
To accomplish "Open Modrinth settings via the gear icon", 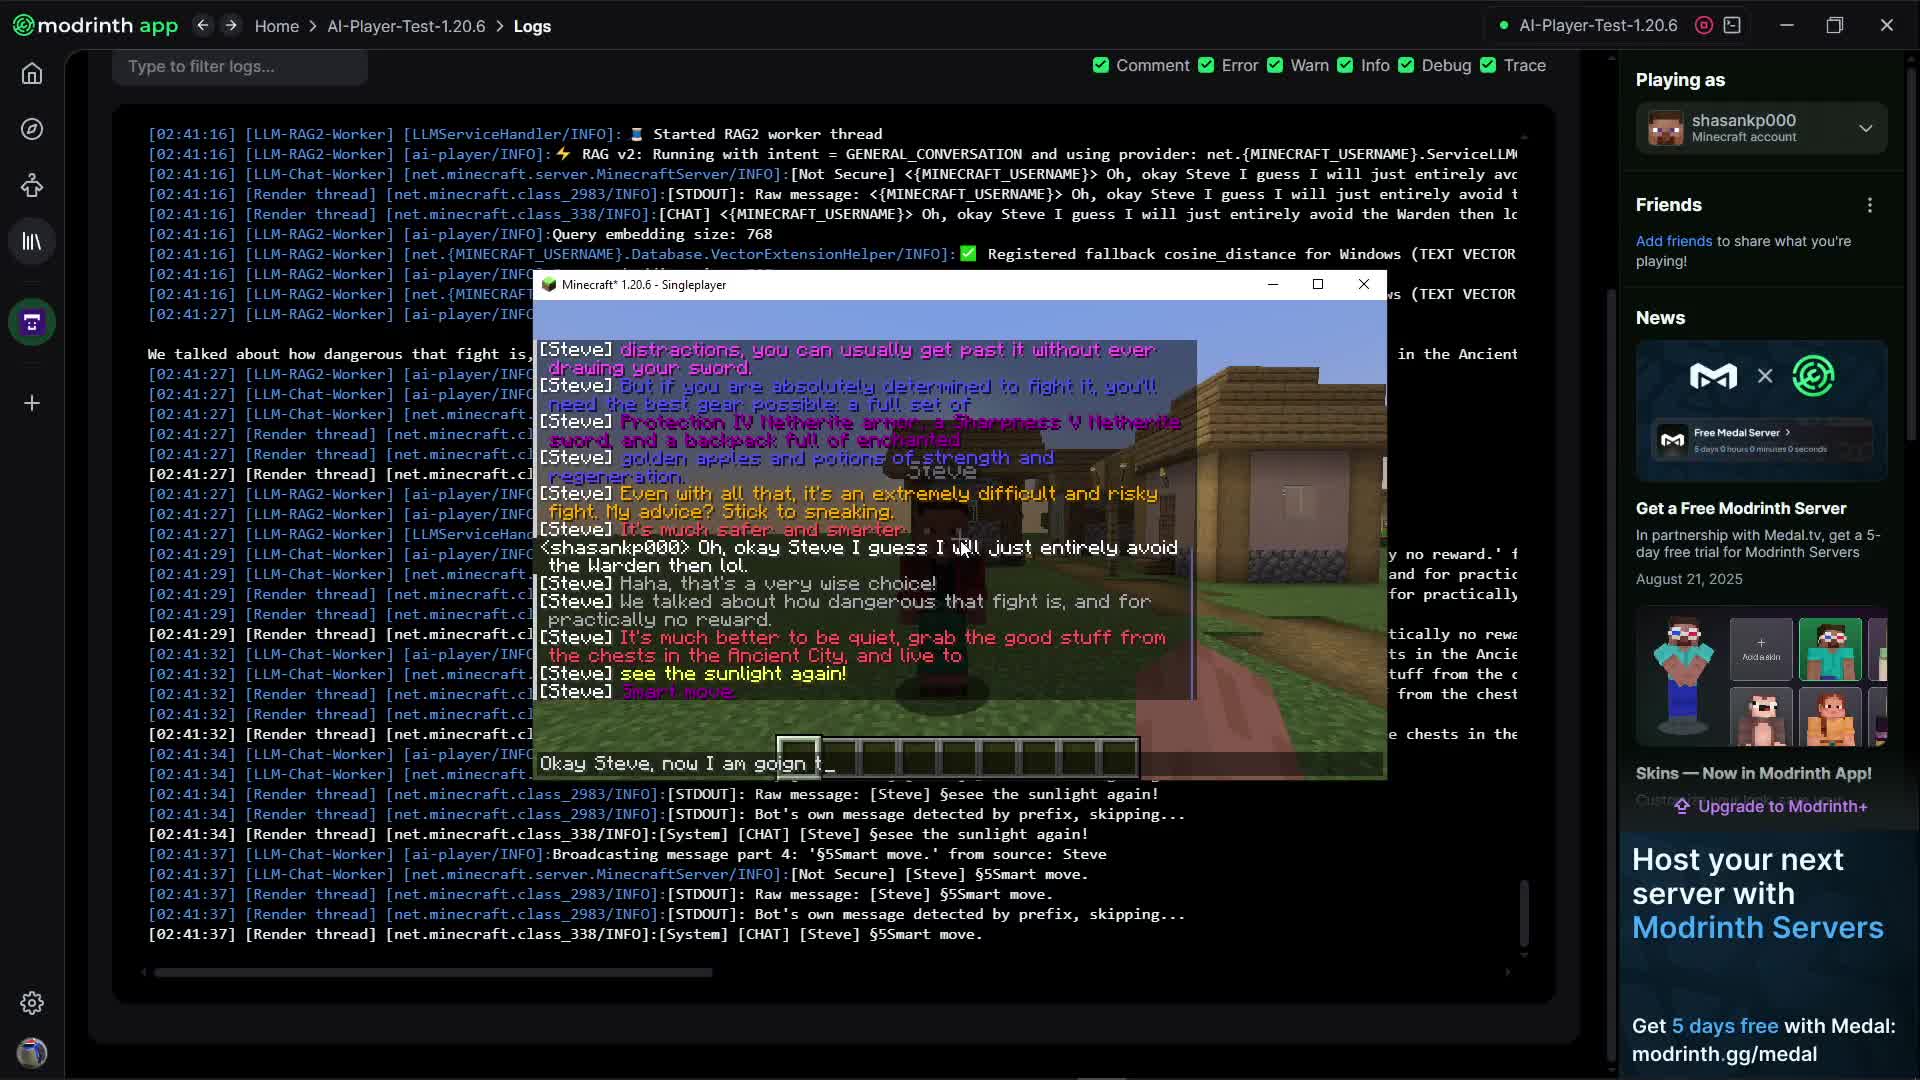I will point(32,1003).
